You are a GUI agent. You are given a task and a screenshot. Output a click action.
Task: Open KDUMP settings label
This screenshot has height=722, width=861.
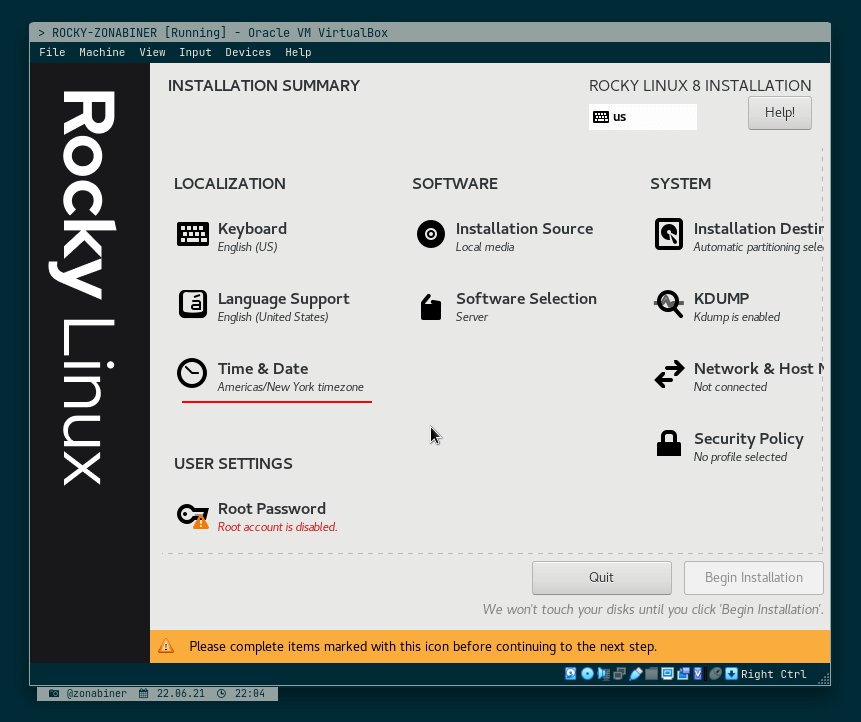coord(721,299)
